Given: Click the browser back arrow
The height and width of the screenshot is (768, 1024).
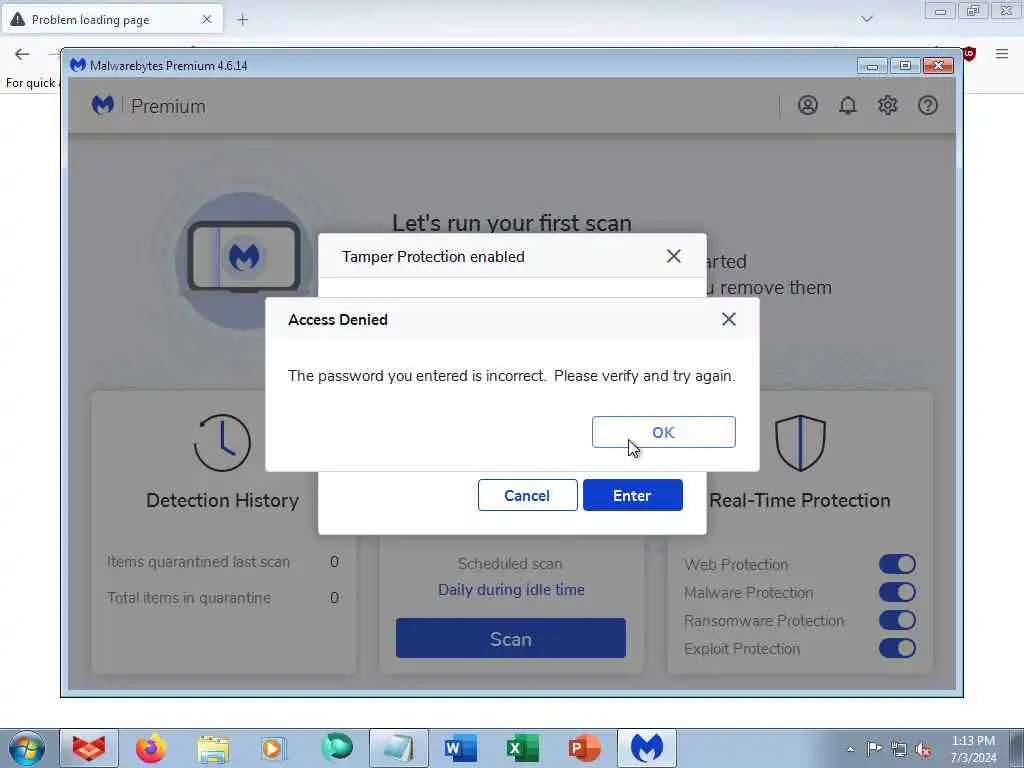Looking at the screenshot, I should coord(22,54).
